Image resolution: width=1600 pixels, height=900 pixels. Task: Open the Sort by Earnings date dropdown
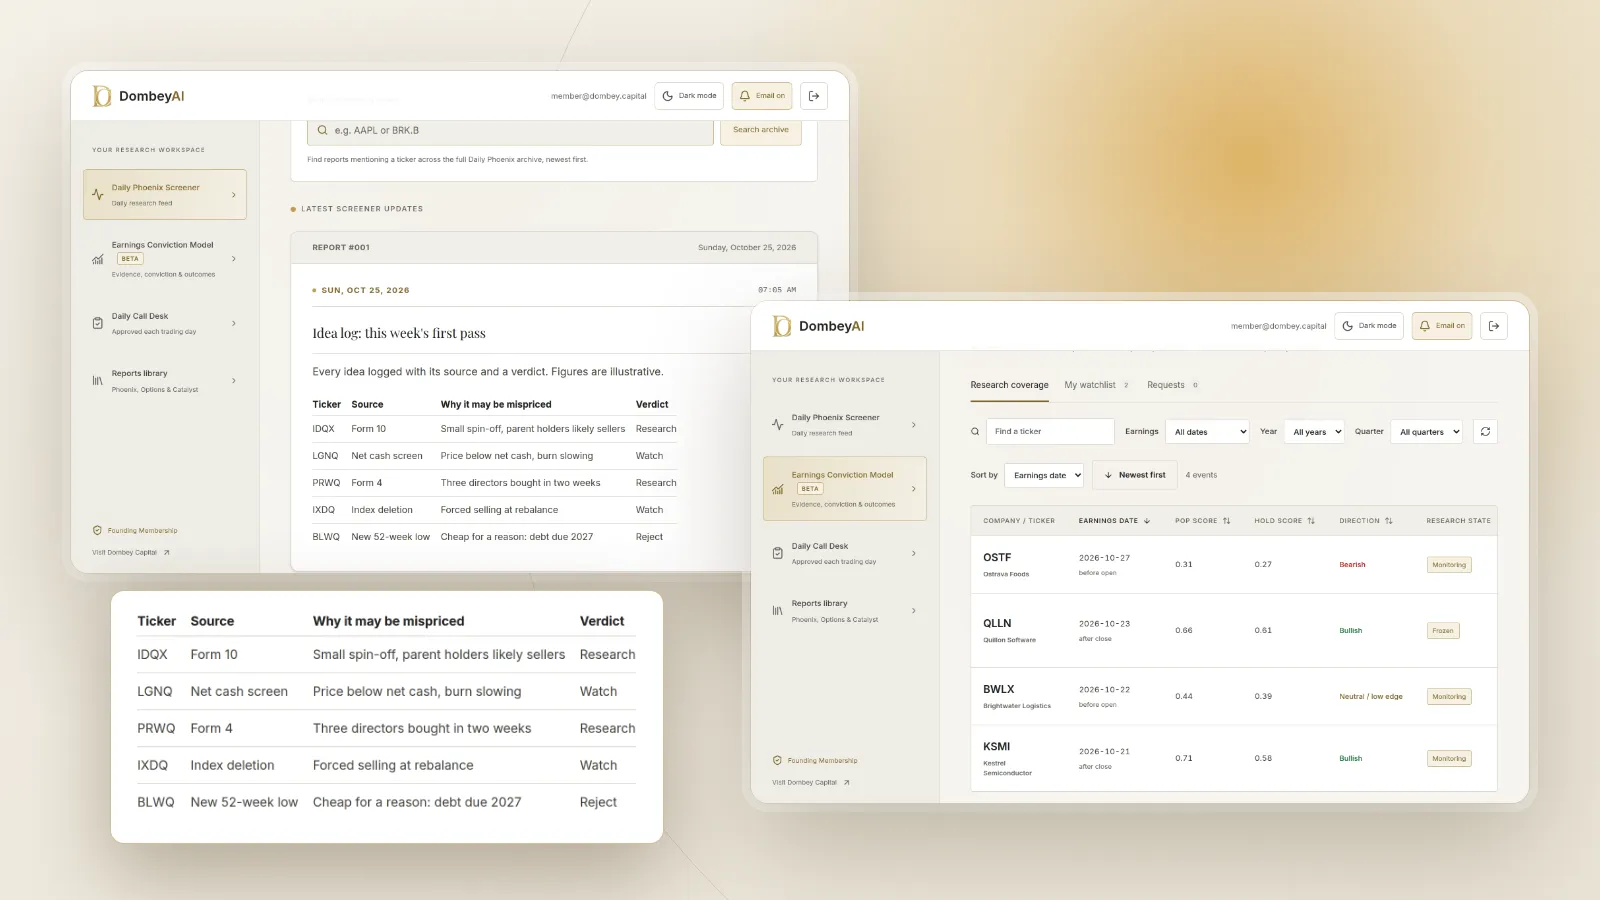coord(1045,475)
